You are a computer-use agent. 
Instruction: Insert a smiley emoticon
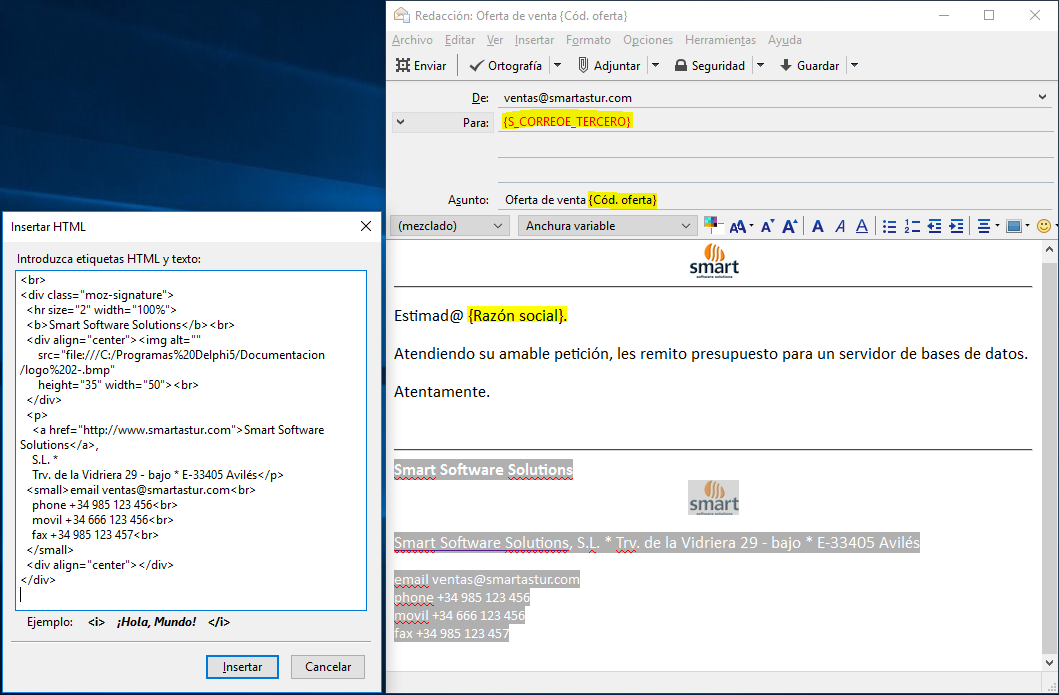tap(1043, 226)
